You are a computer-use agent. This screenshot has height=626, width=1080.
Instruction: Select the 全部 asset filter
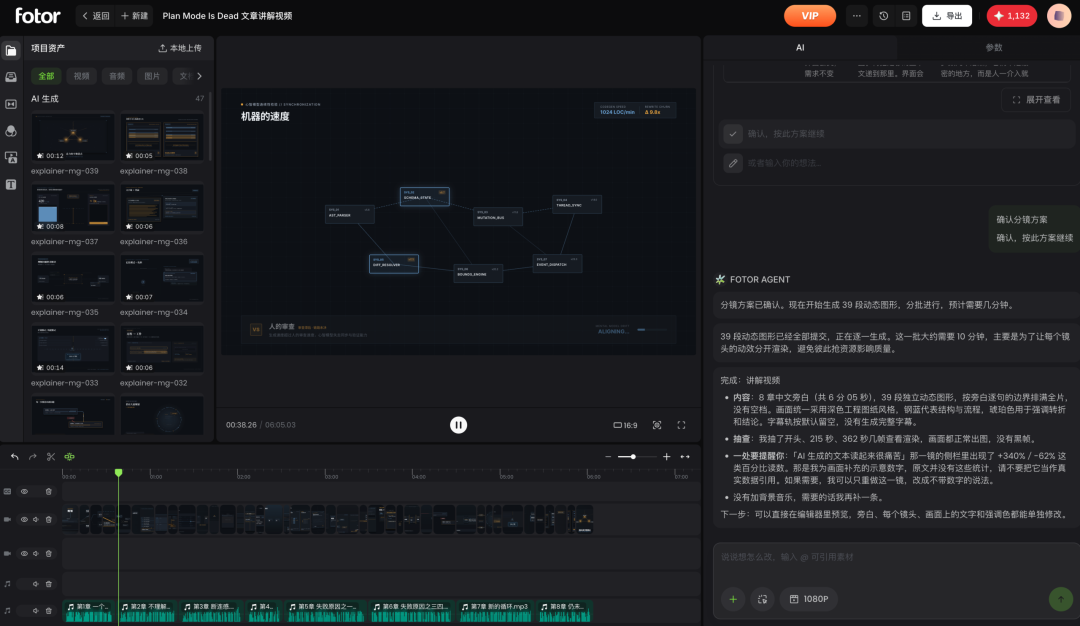(x=46, y=76)
